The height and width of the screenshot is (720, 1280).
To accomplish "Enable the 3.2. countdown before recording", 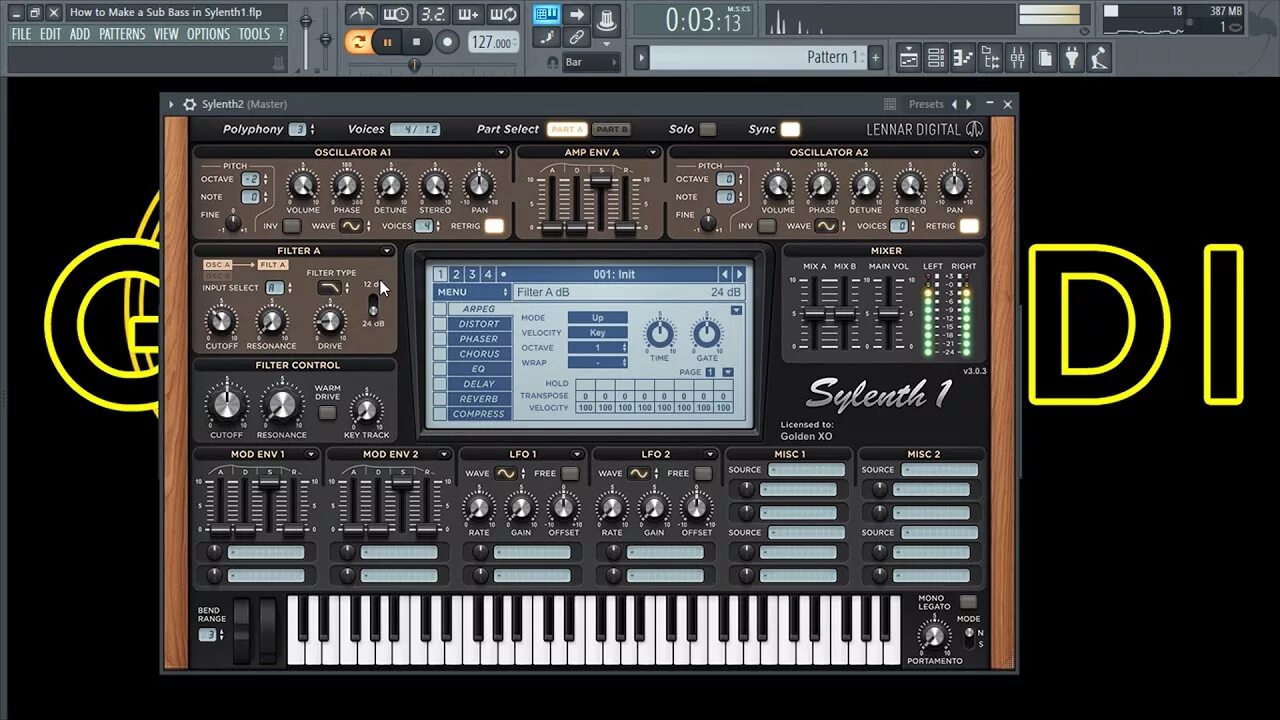I will (x=432, y=14).
